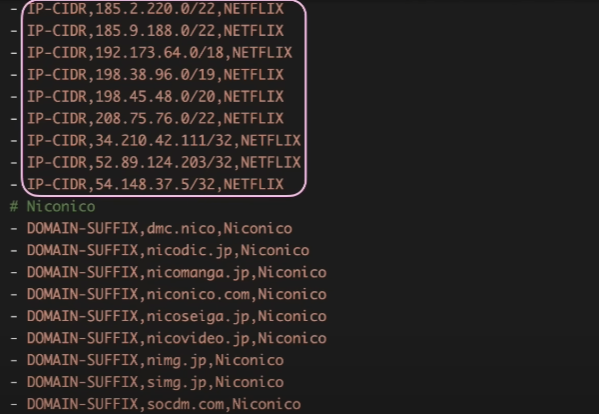Place cursor on nicoseiga.jp rule
The height and width of the screenshot is (414, 599).
(176, 316)
